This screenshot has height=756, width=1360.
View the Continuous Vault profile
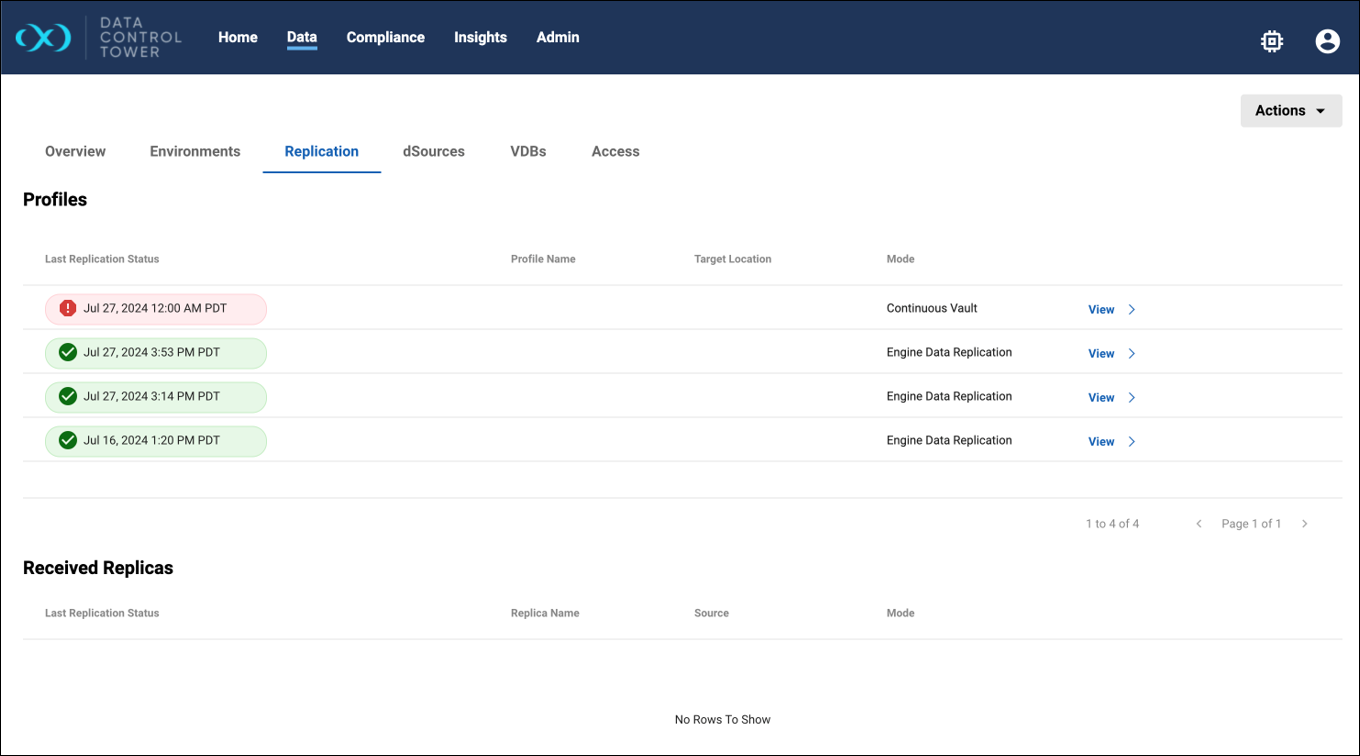point(1101,310)
